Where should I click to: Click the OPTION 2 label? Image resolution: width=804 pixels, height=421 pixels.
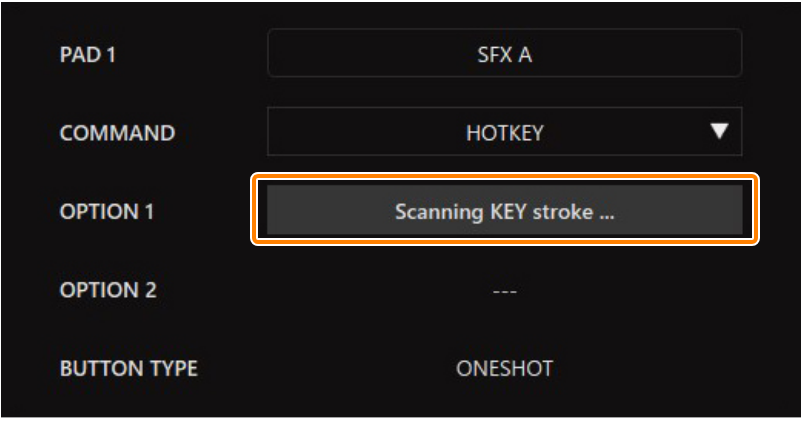tap(108, 290)
